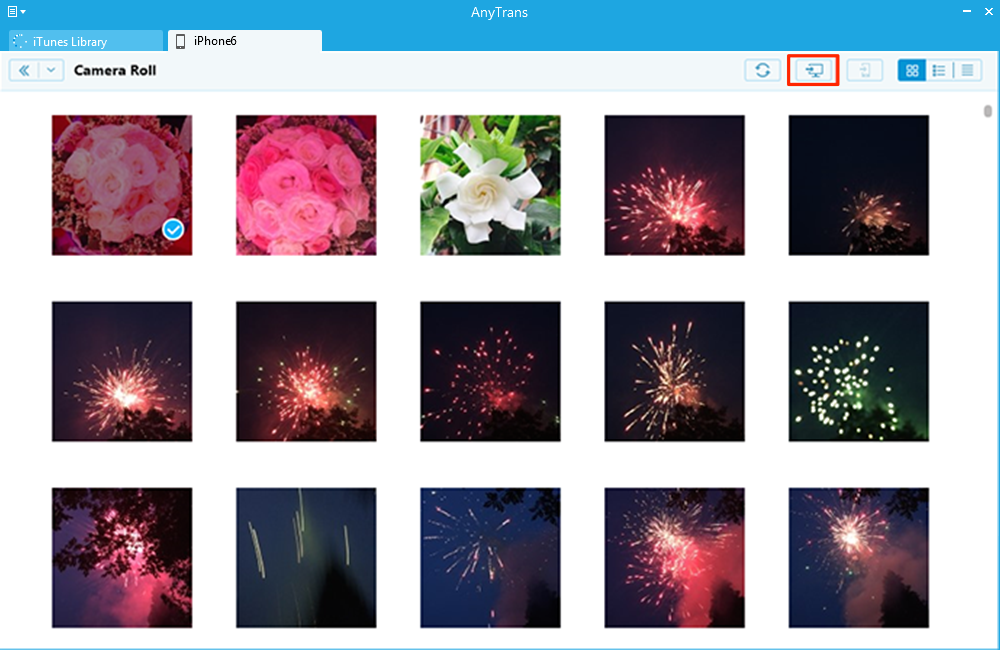Select the pink smoke through tree silhouette photo
The image size is (1000, 650).
coord(122,558)
